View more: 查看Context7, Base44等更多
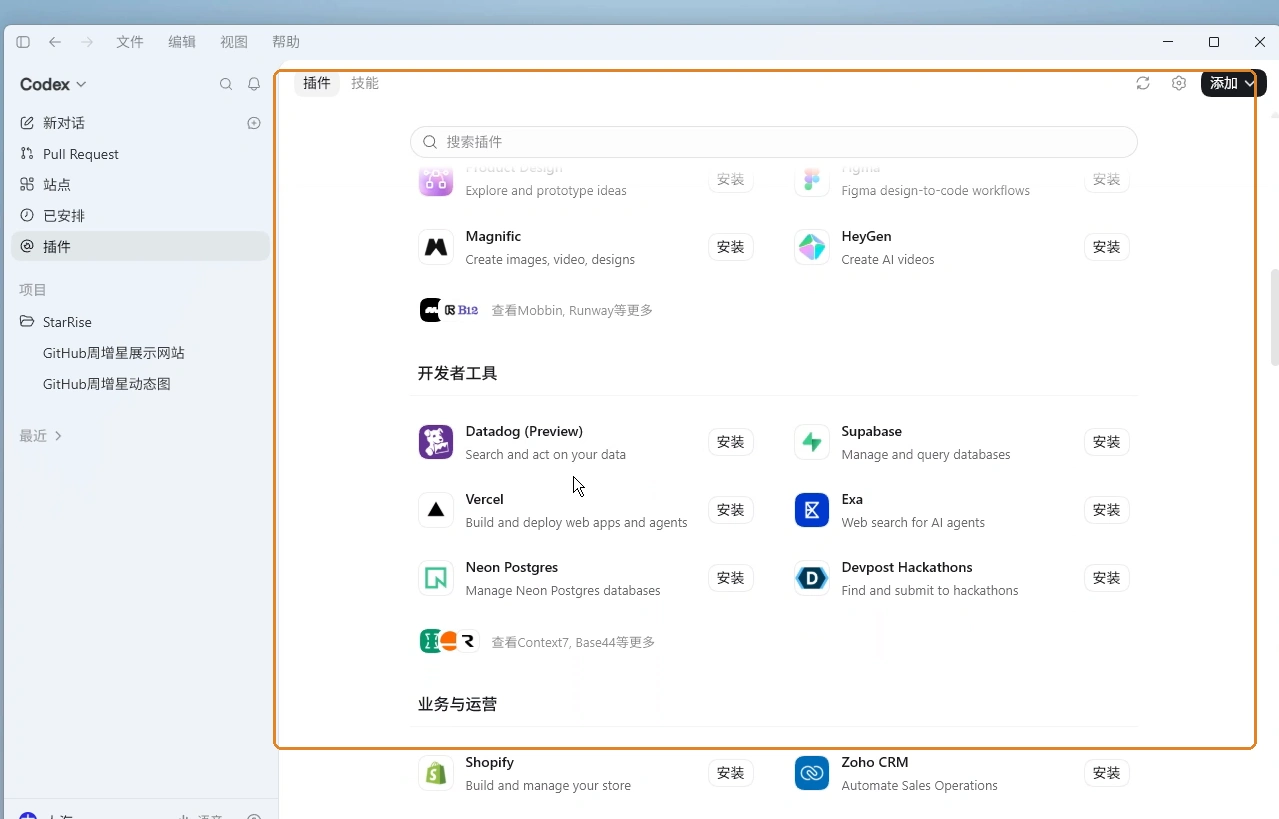 pos(573,643)
